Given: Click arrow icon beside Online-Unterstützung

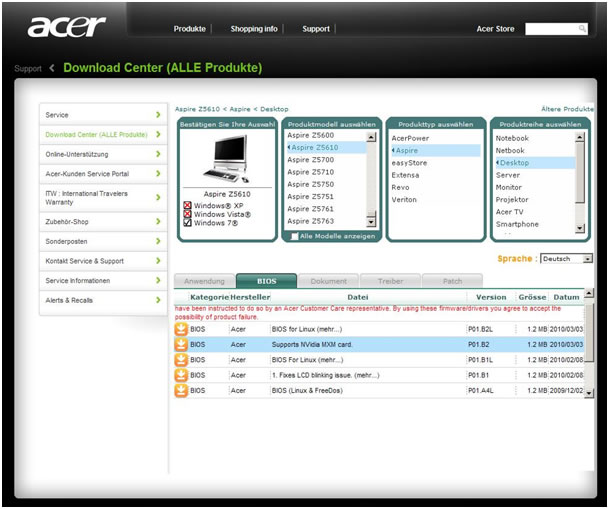Looking at the screenshot, I should (x=158, y=154).
